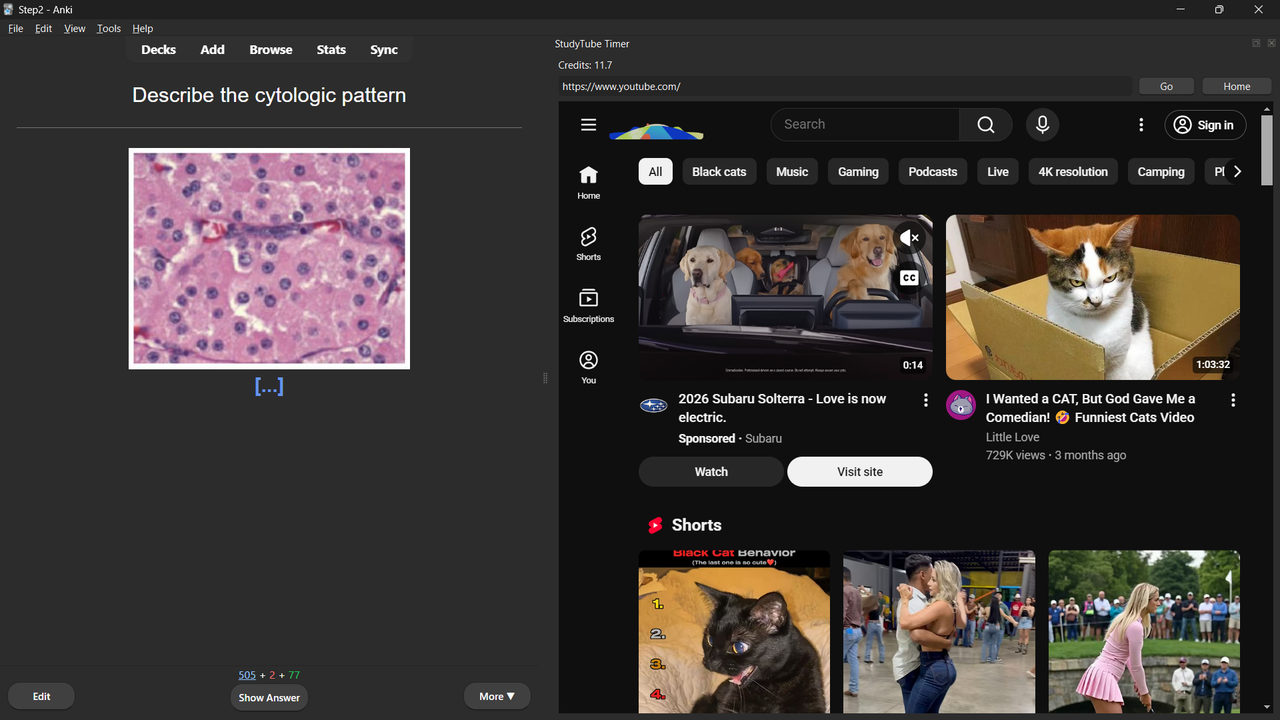
Task: Open the More dropdown in Anki
Action: point(497,696)
